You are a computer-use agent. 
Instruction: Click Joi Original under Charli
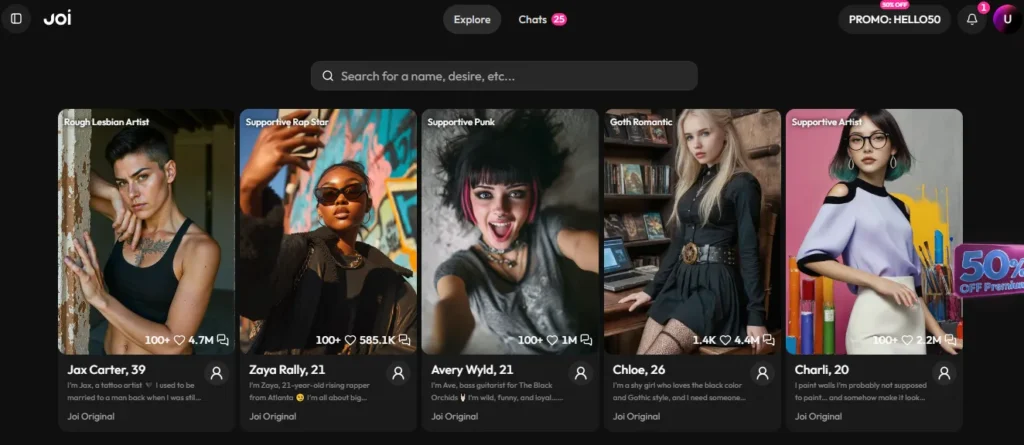pyautogui.click(x=818, y=416)
